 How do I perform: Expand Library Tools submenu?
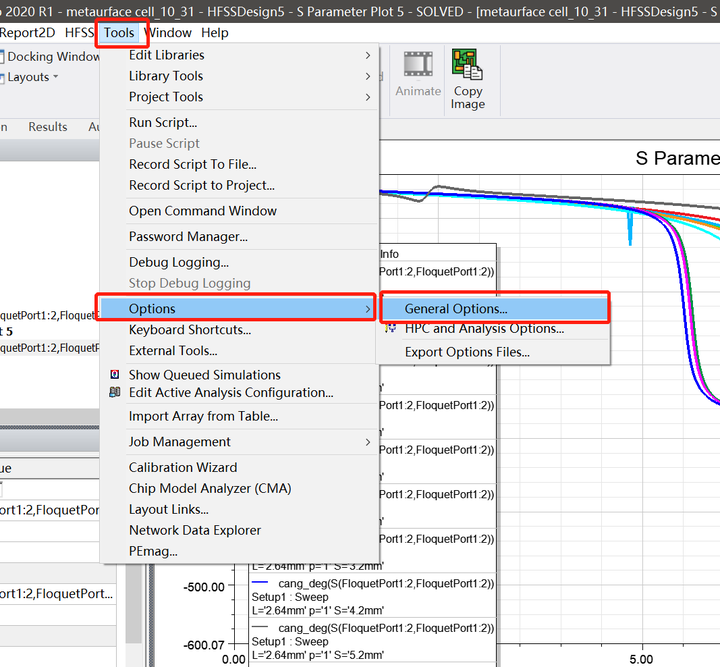click(x=239, y=76)
